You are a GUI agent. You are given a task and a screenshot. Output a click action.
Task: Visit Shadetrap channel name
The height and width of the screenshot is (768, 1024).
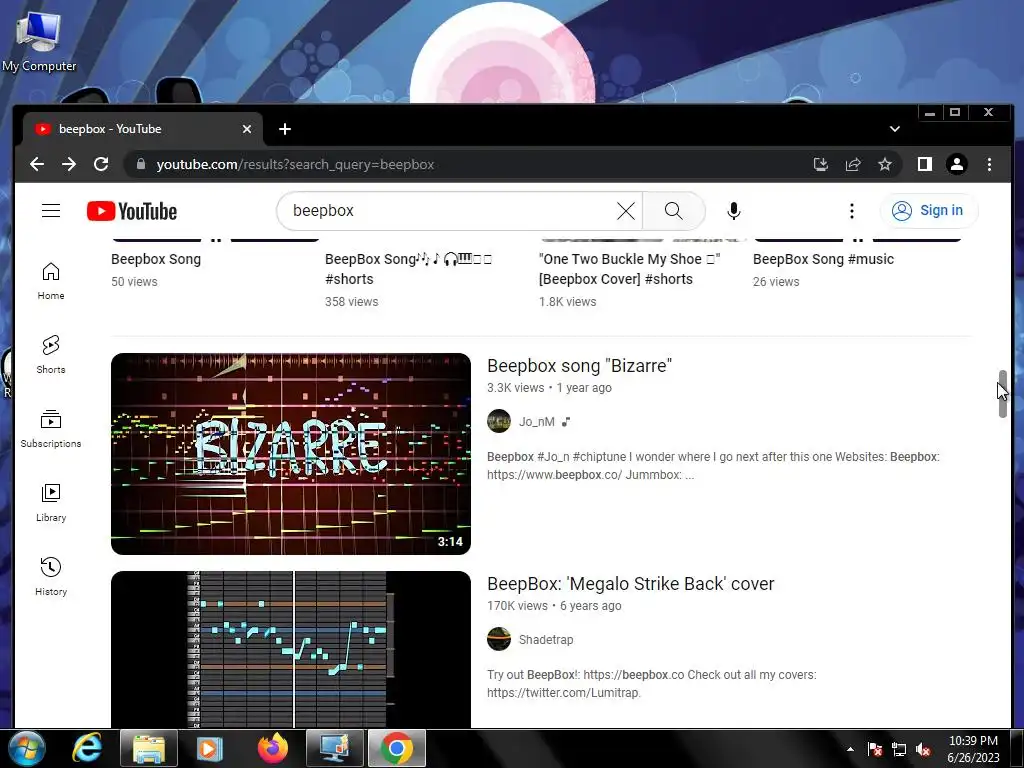click(546, 640)
